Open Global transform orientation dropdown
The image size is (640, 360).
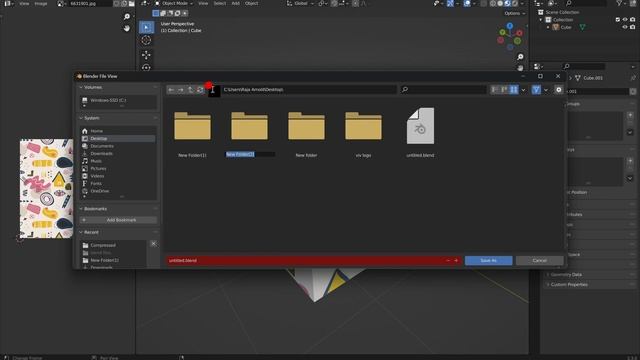[x=301, y=3]
